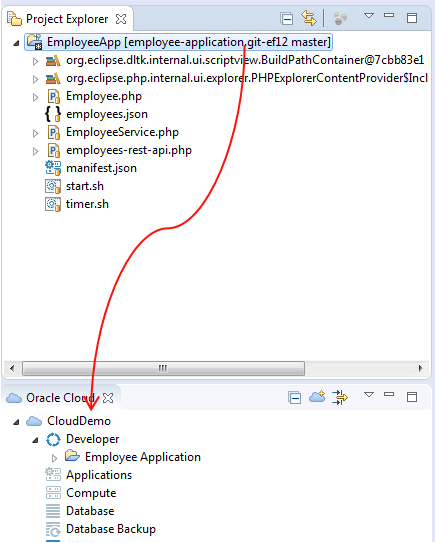Toggle Link with Editor in Project Explorer
435x543 pixels.
[x=309, y=18]
